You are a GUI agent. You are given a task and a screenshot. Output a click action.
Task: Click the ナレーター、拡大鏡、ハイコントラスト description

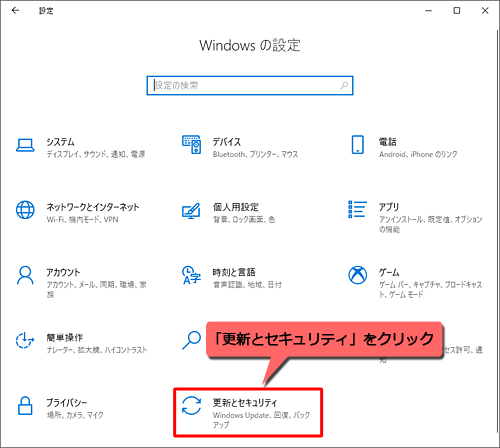point(97,350)
